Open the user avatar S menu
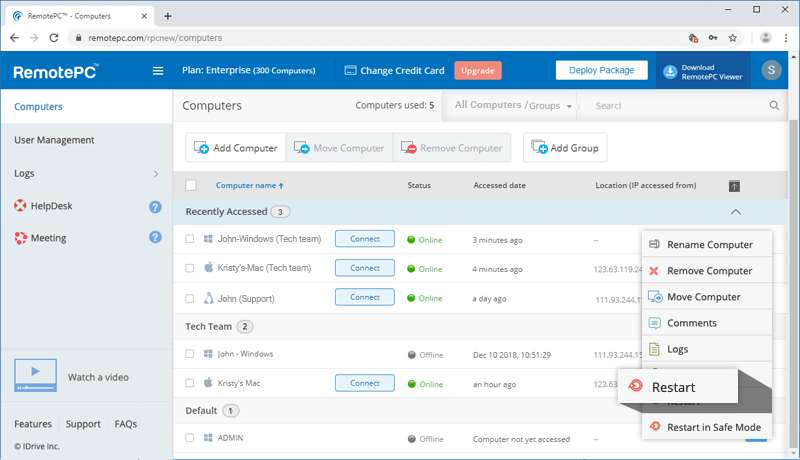Screen dimensions: 800x460 pyautogui.click(x=771, y=70)
